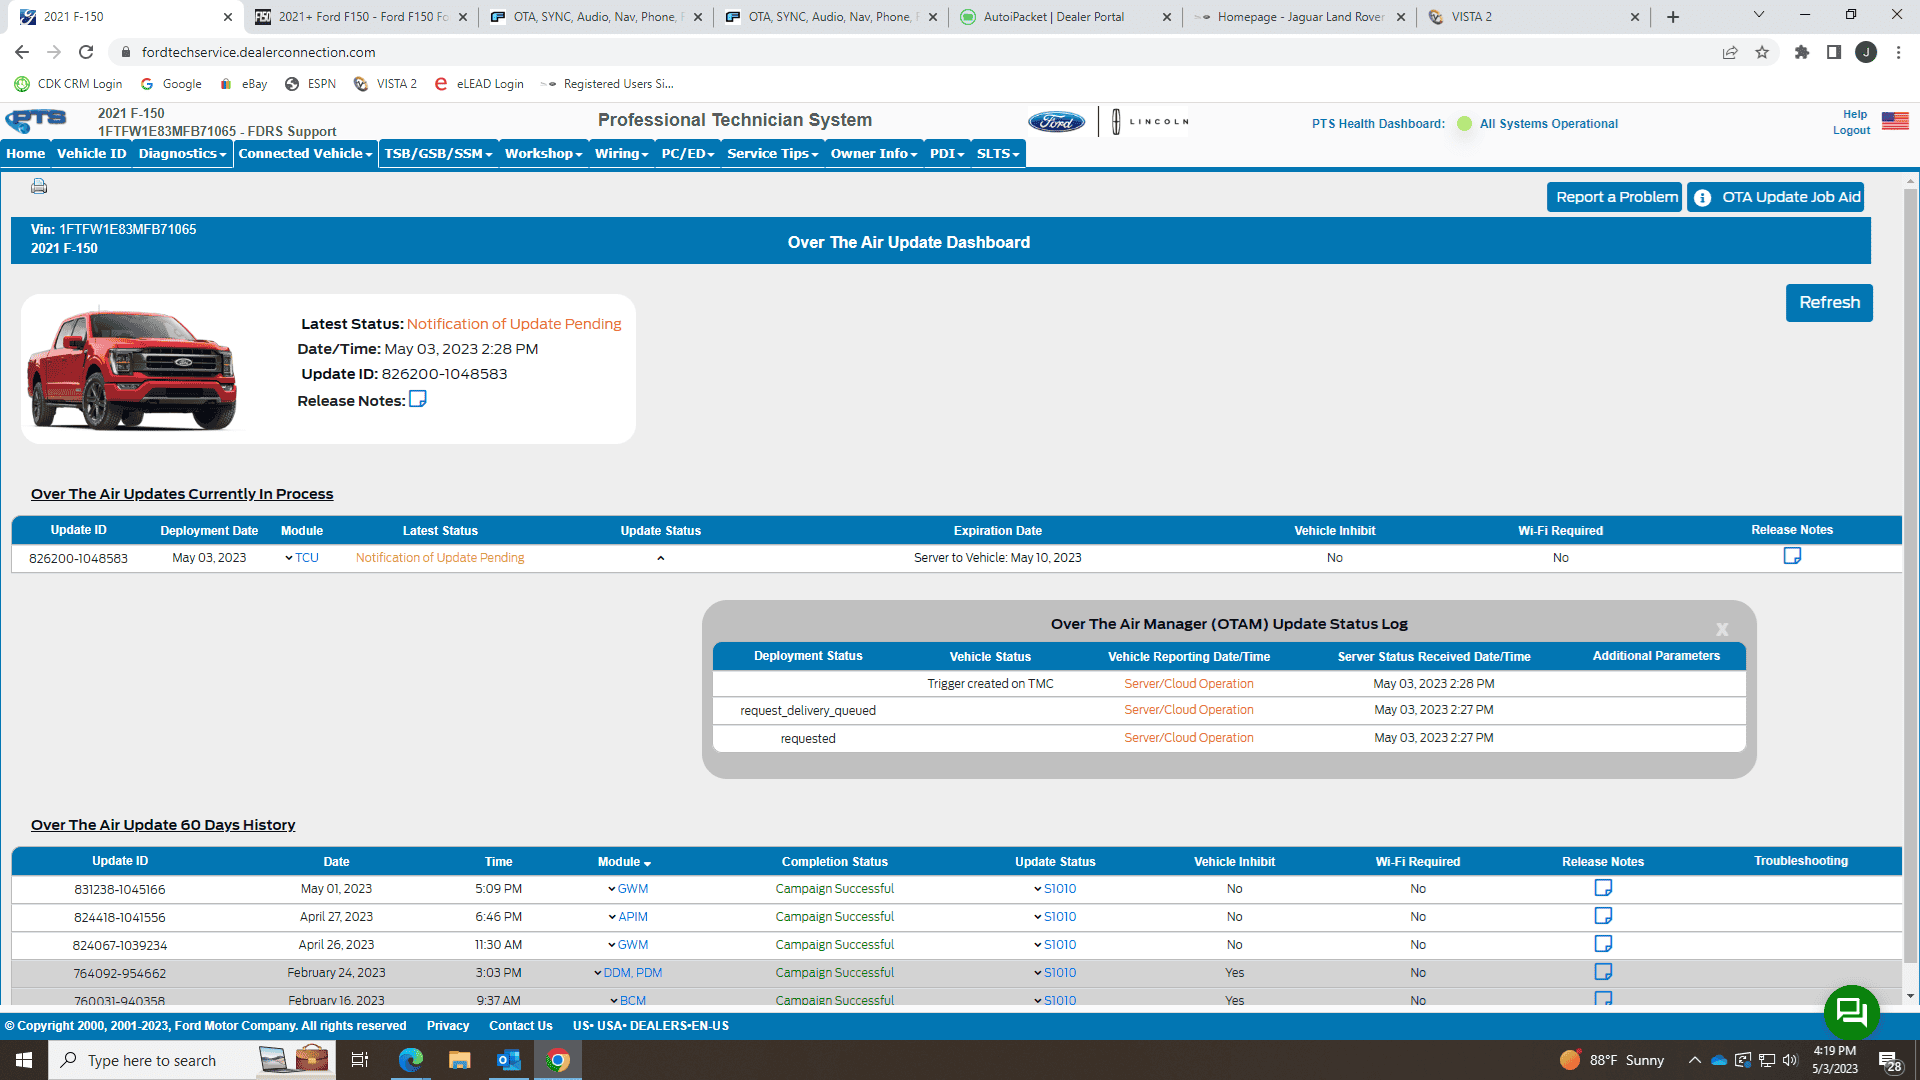The height and width of the screenshot is (1080, 1920).
Task: Expand the DDM, PDM module details
Action: (627, 973)
